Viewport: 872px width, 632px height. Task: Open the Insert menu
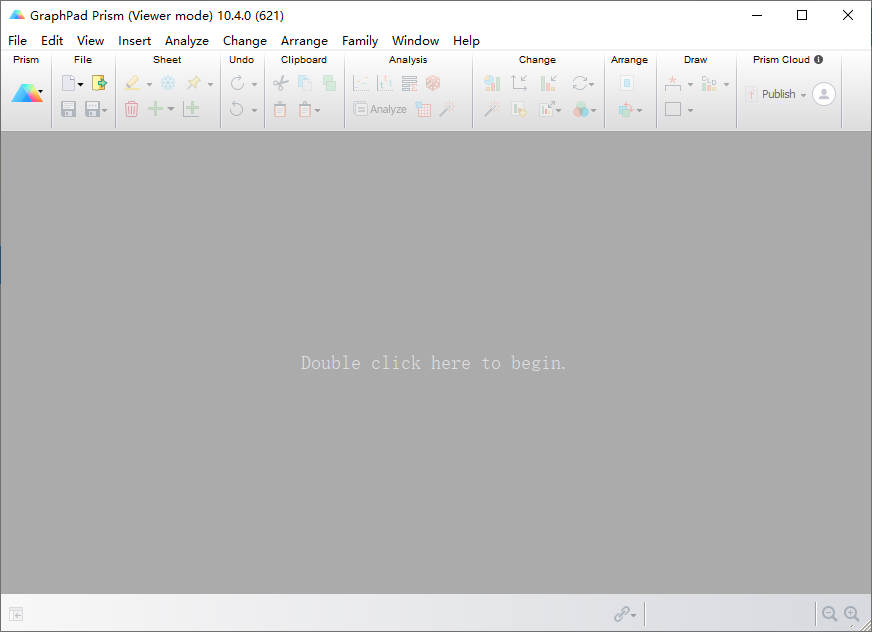point(134,41)
